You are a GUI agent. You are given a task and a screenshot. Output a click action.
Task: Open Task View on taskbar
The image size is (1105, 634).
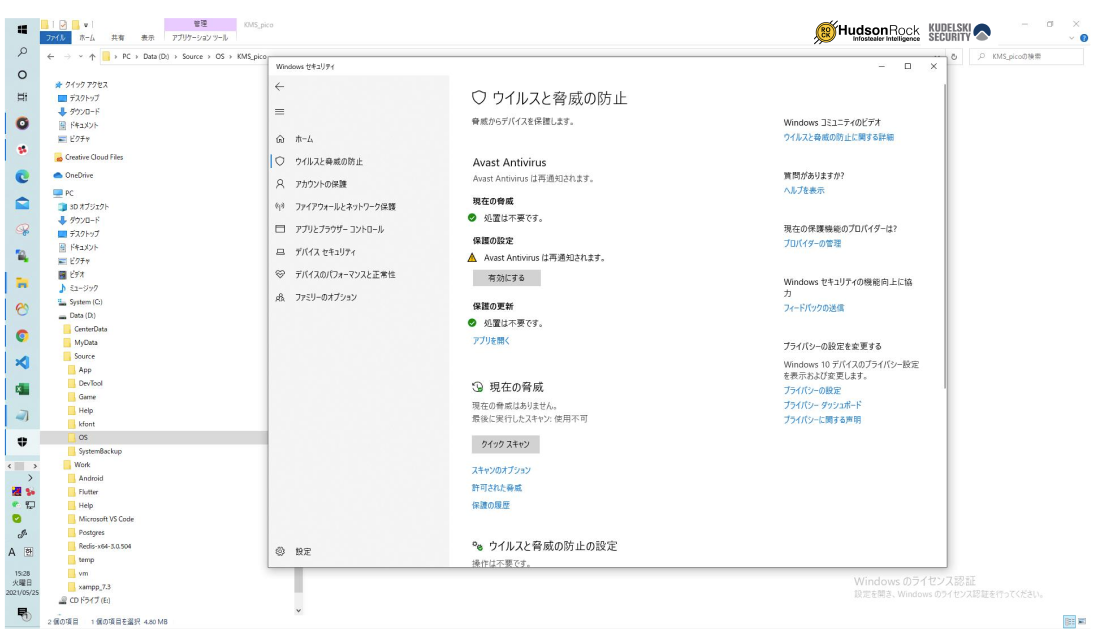click(23, 97)
